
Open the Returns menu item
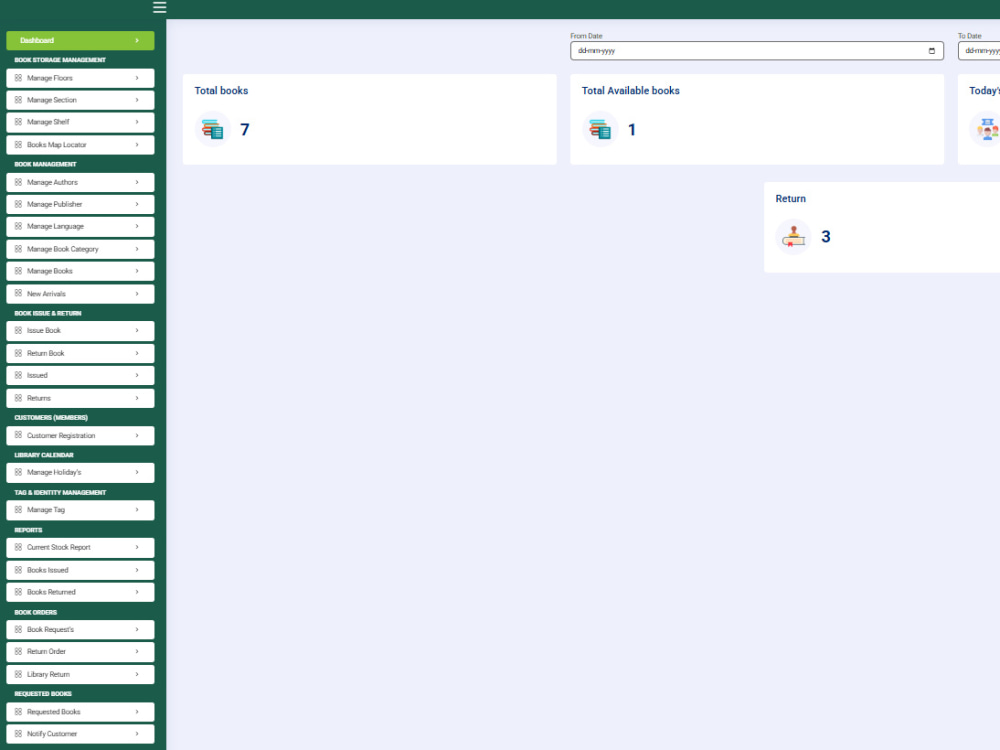80,398
